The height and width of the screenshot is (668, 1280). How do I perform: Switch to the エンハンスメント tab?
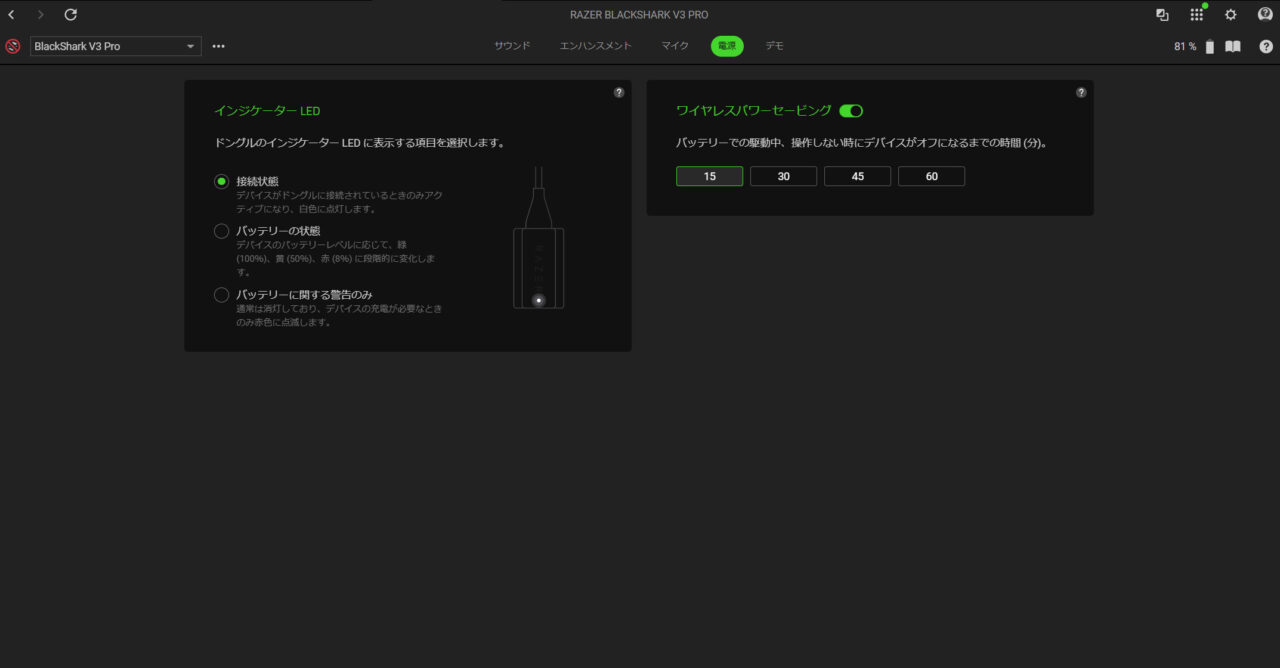click(596, 46)
